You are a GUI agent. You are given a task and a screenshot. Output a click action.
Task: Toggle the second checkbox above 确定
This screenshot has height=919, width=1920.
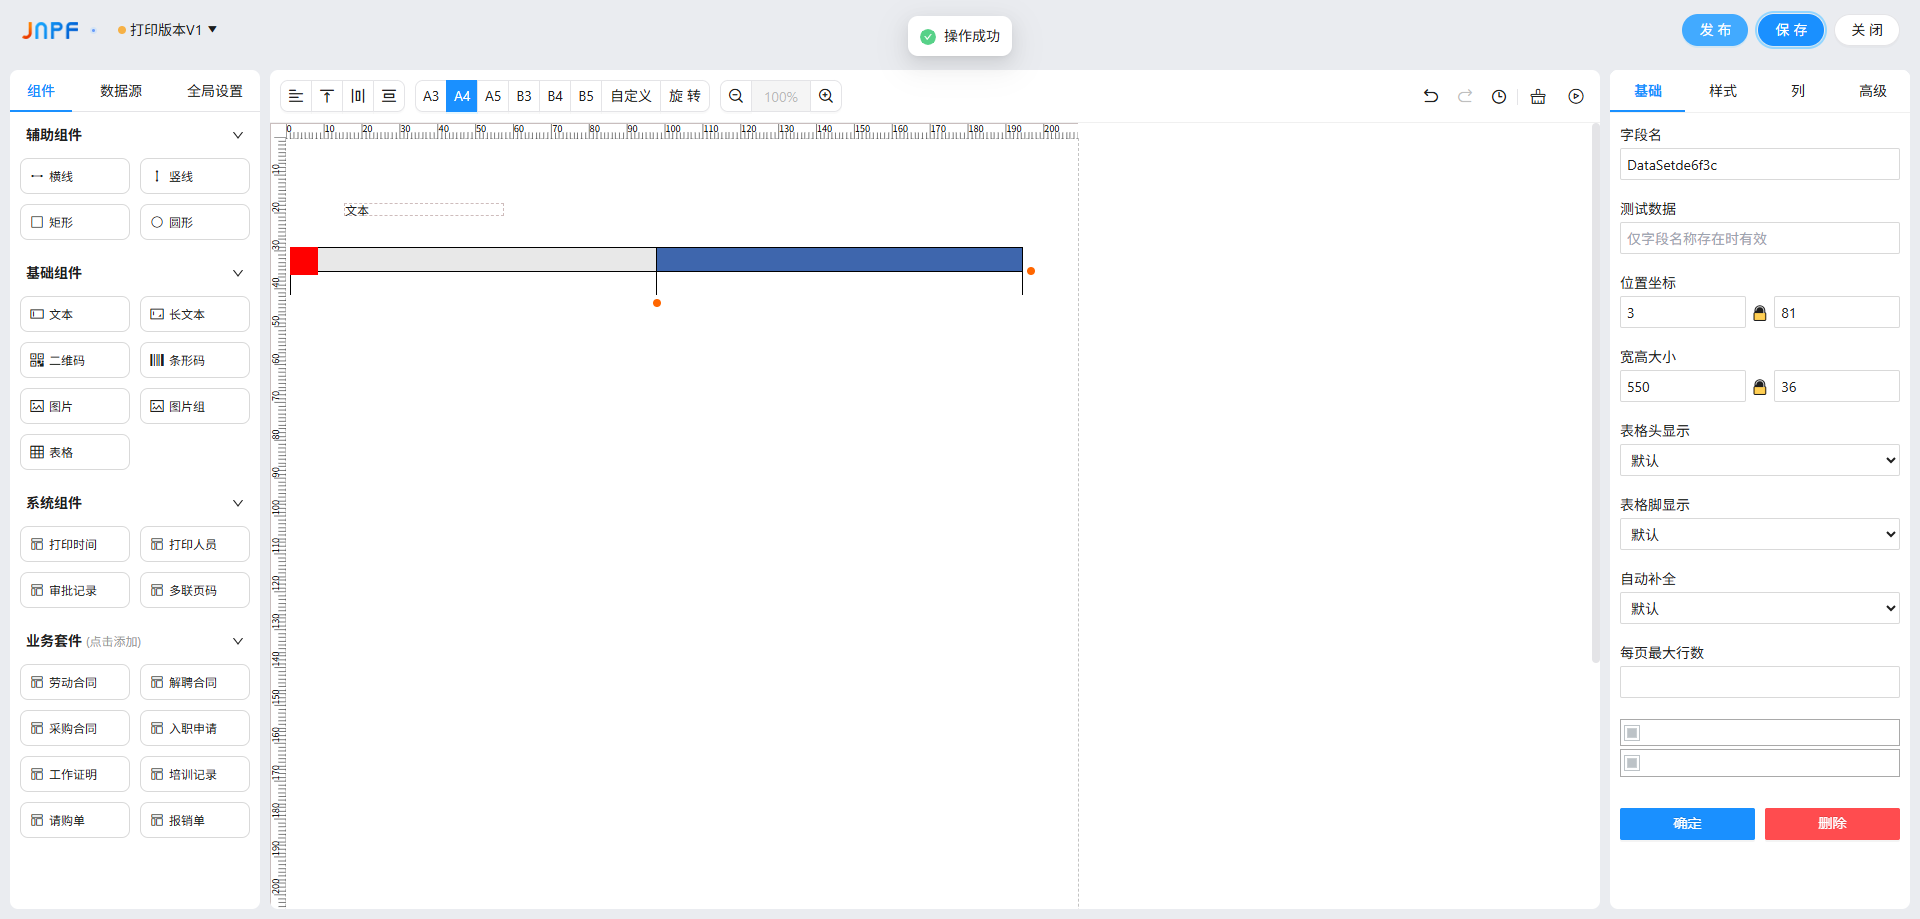[x=1632, y=763]
